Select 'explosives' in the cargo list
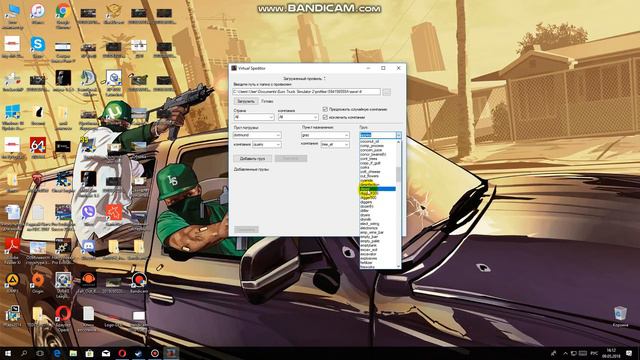Viewport: 640px width, 360px height. [378, 258]
